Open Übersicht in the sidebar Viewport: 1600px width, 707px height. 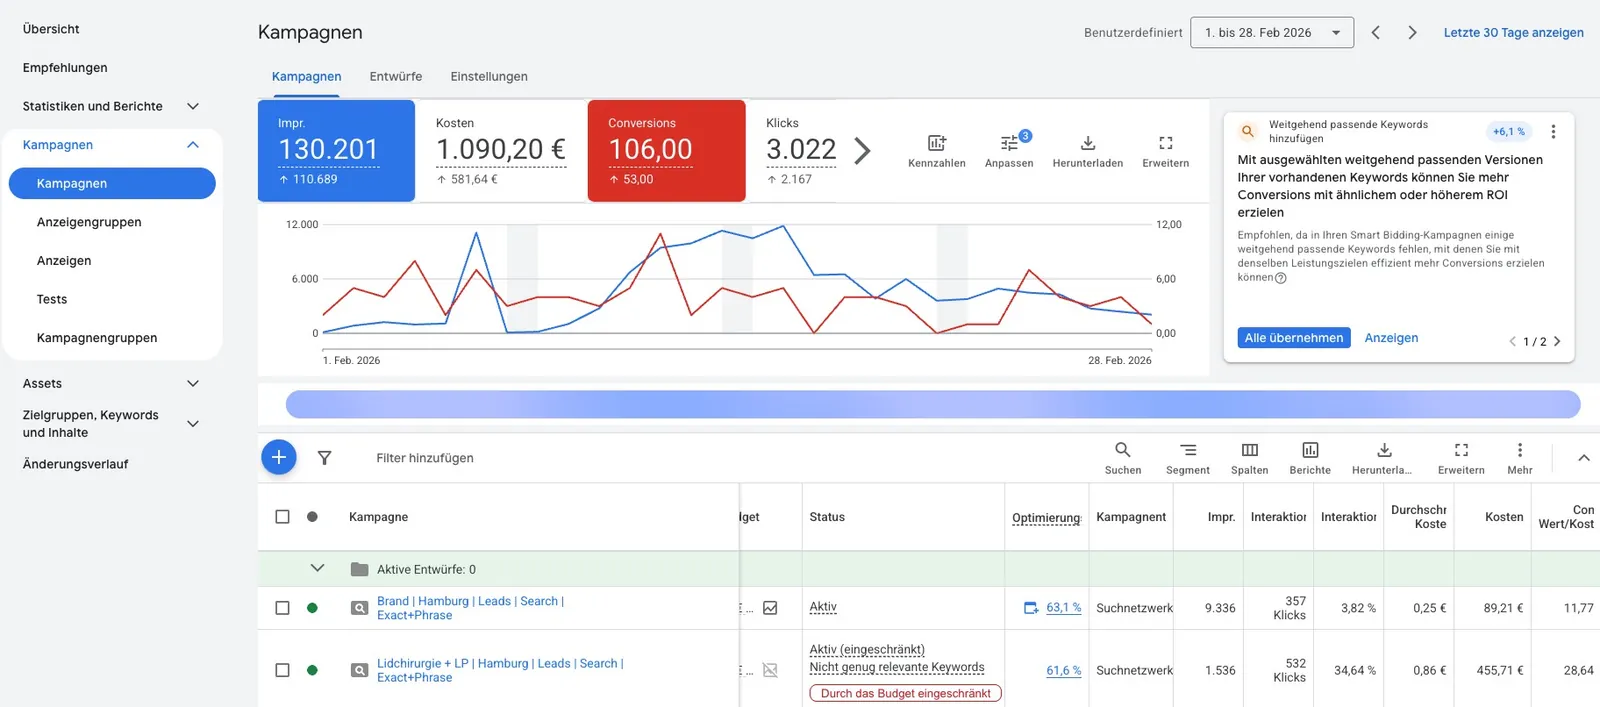51,29
